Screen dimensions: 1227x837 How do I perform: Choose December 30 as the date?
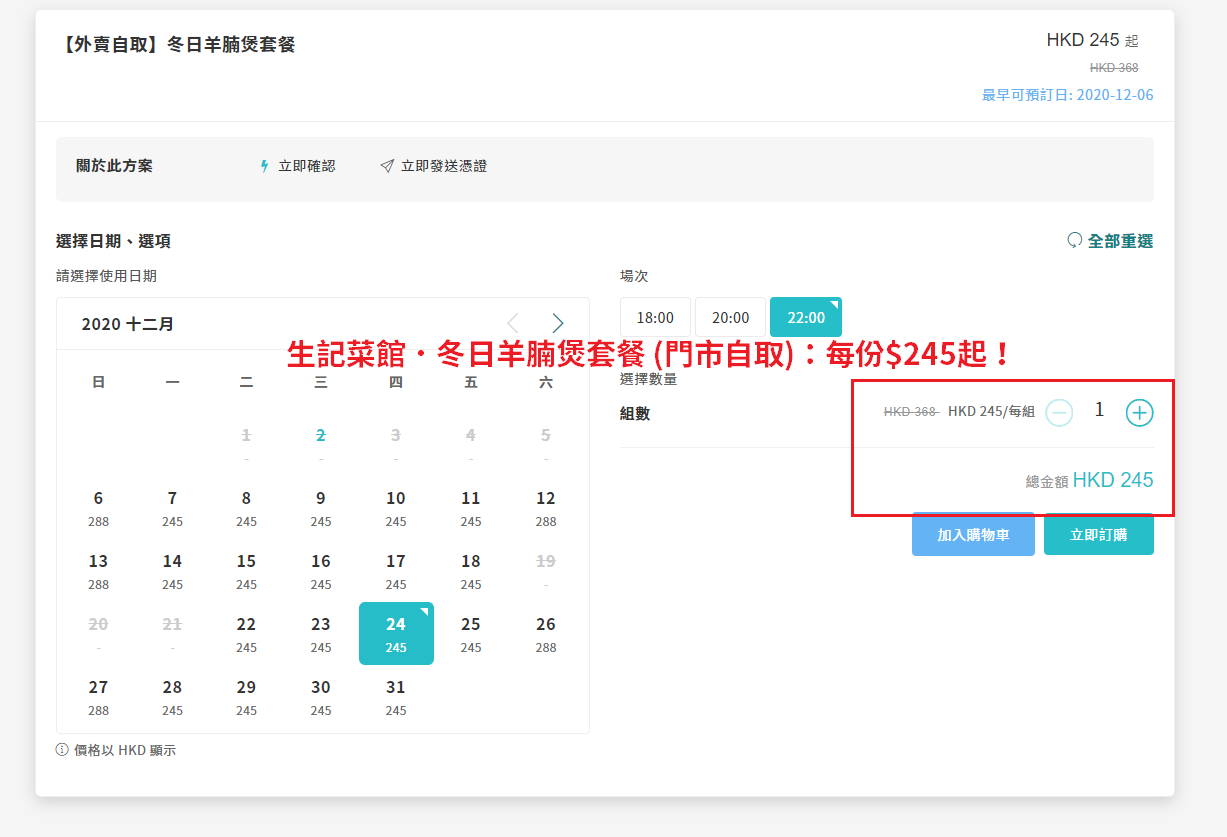pyautogui.click(x=321, y=696)
